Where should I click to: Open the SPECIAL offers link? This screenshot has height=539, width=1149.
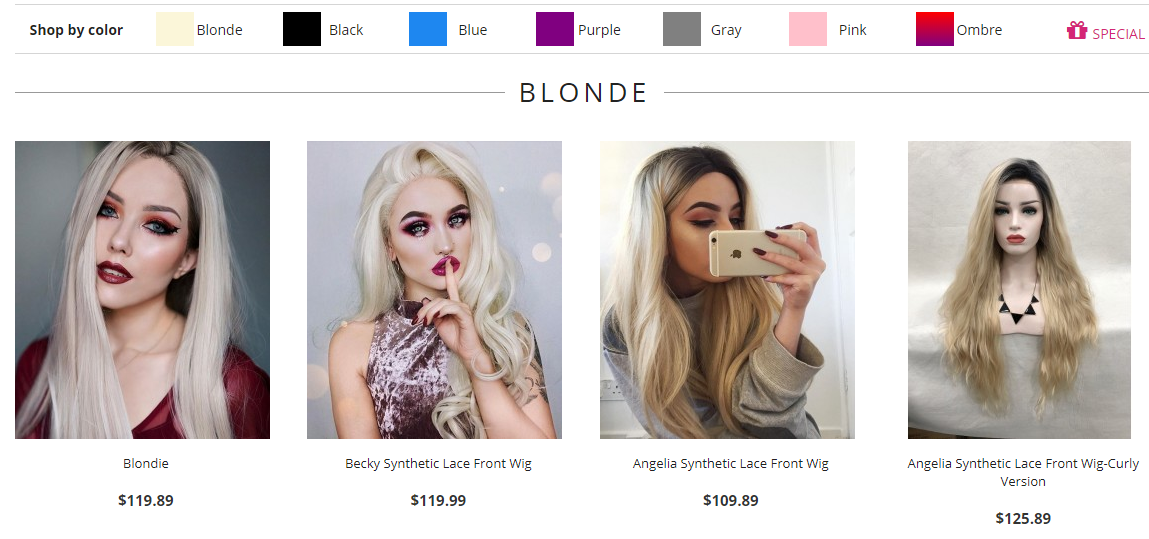[1118, 34]
